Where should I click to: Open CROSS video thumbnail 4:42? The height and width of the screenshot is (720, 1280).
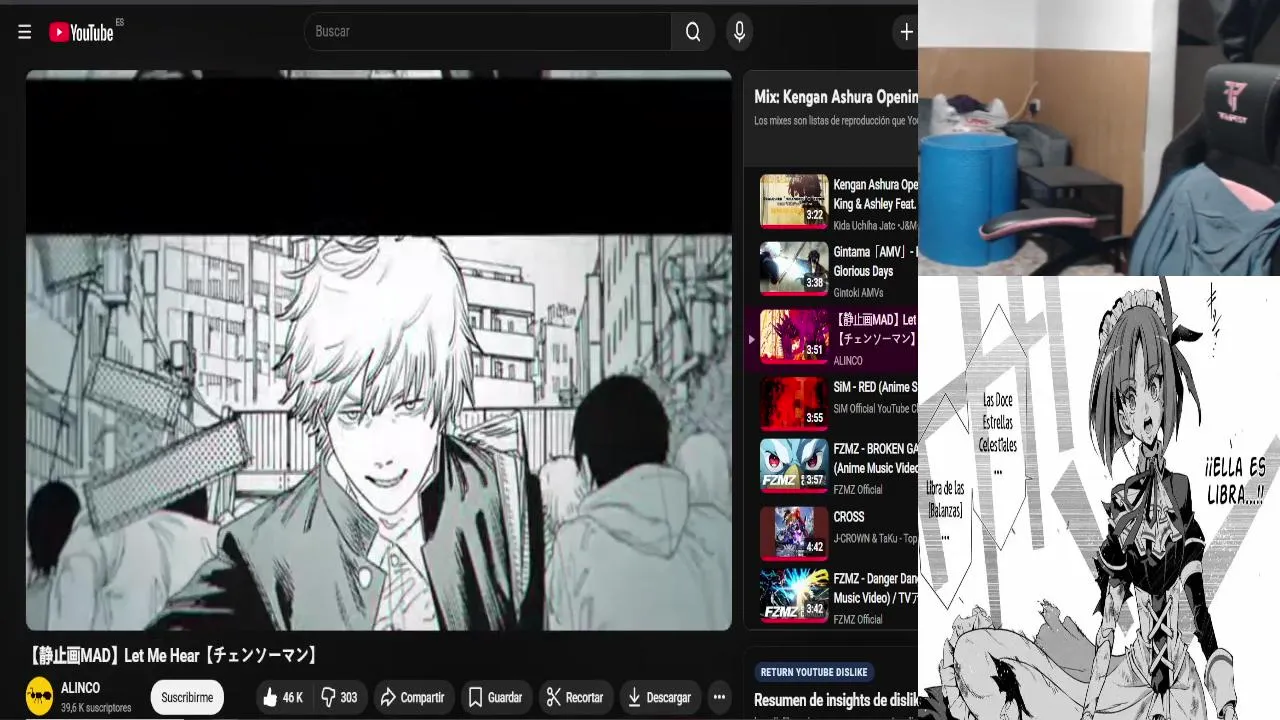[794, 533]
